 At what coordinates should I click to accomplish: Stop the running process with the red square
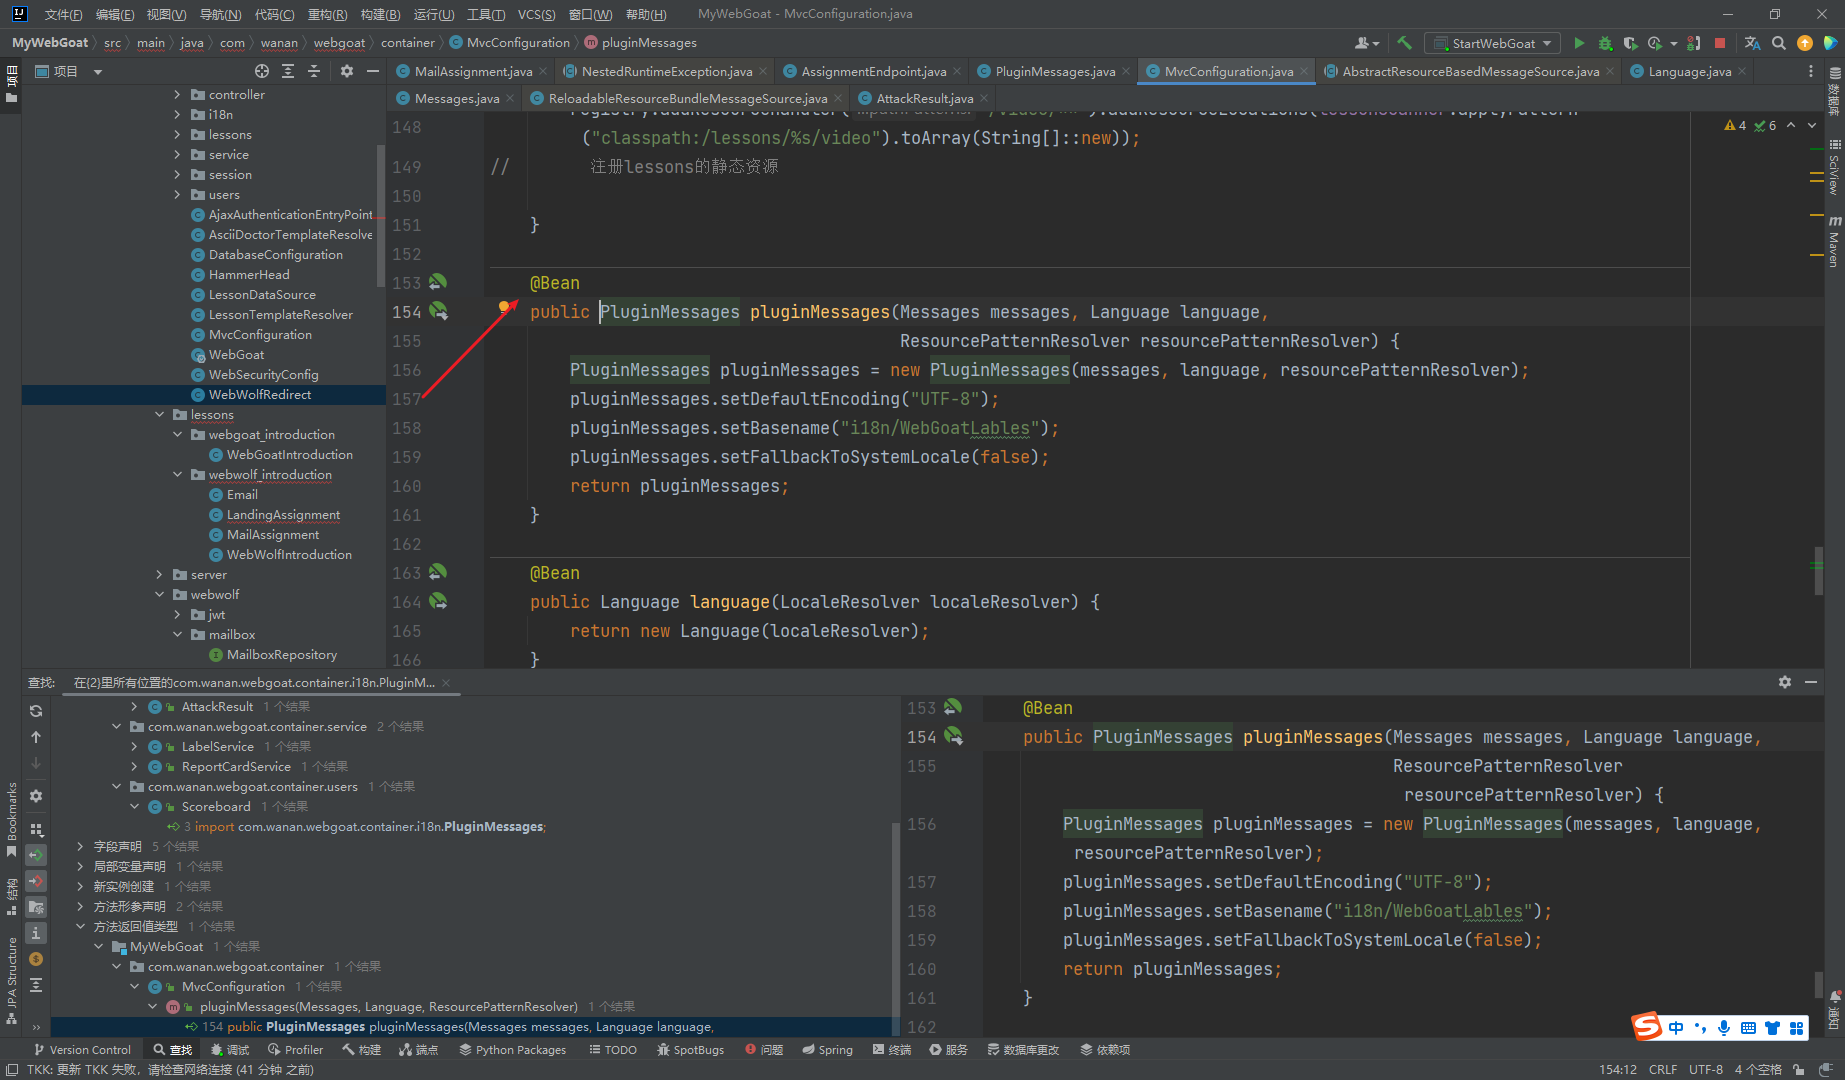1720,43
